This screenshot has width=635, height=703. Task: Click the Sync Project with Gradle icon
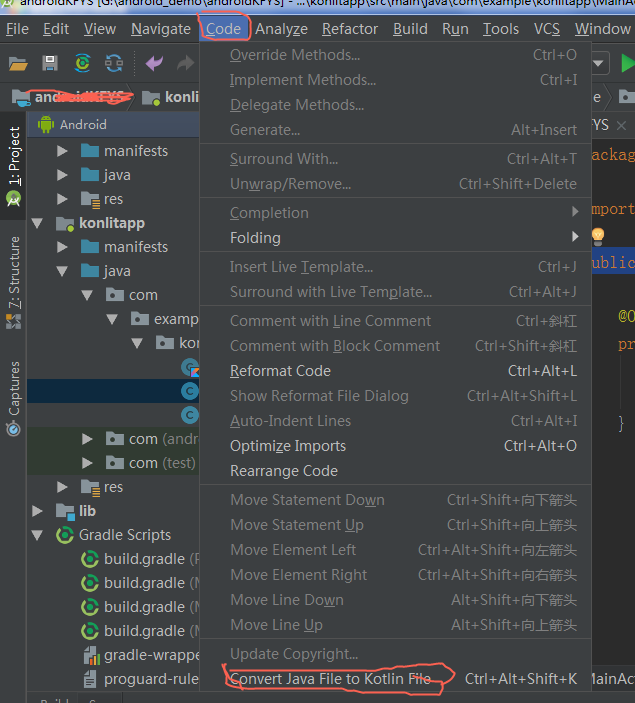(x=83, y=63)
